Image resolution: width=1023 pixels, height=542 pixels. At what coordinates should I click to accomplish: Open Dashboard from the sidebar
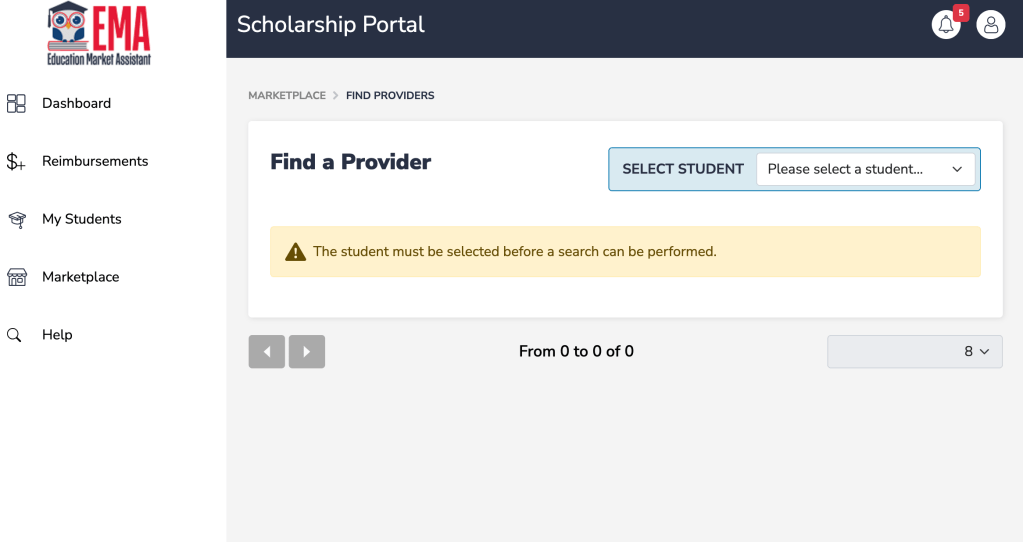tap(76, 103)
